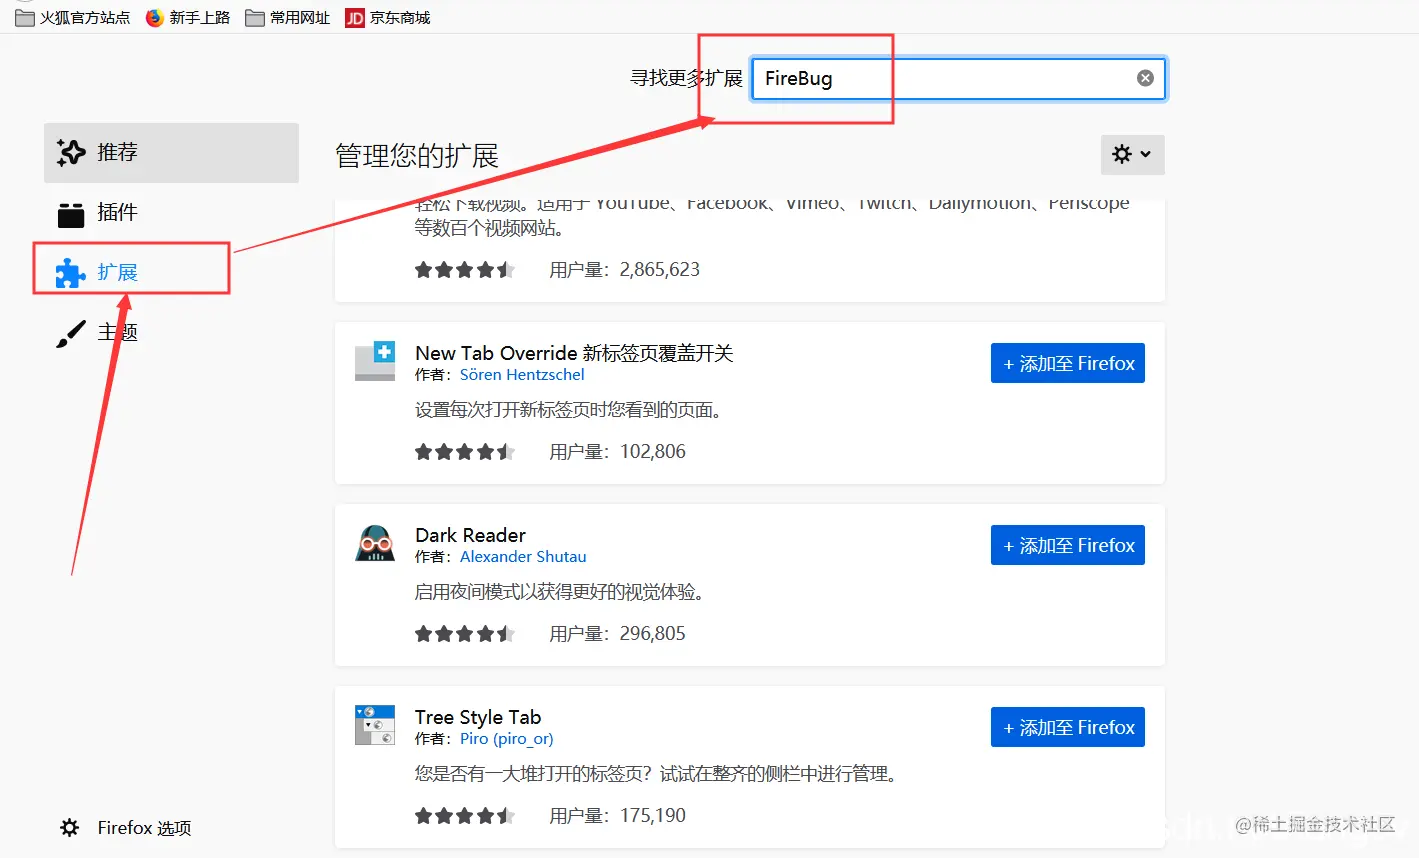Open the gear tools dropdown for extensions
Image resolution: width=1419 pixels, height=858 pixels.
pyautogui.click(x=1132, y=155)
